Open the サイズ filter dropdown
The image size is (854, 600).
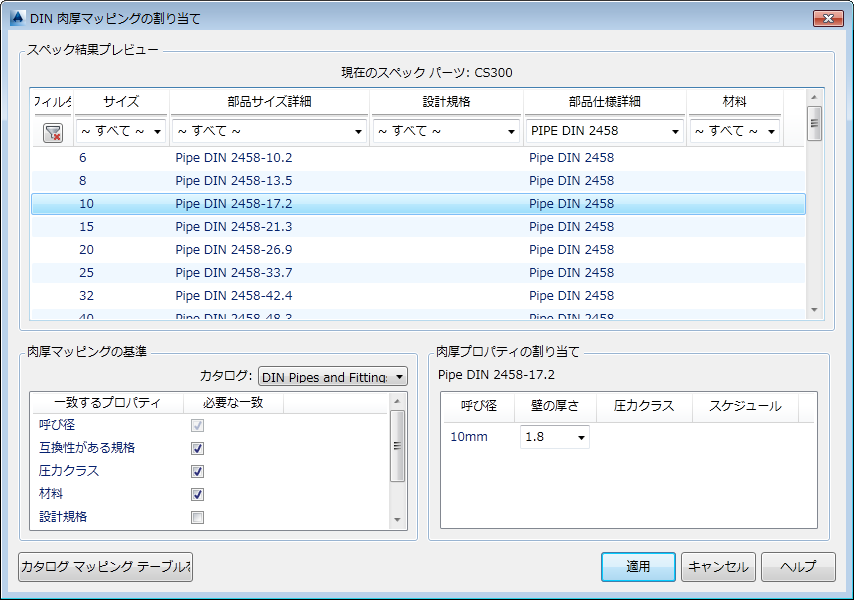point(121,131)
